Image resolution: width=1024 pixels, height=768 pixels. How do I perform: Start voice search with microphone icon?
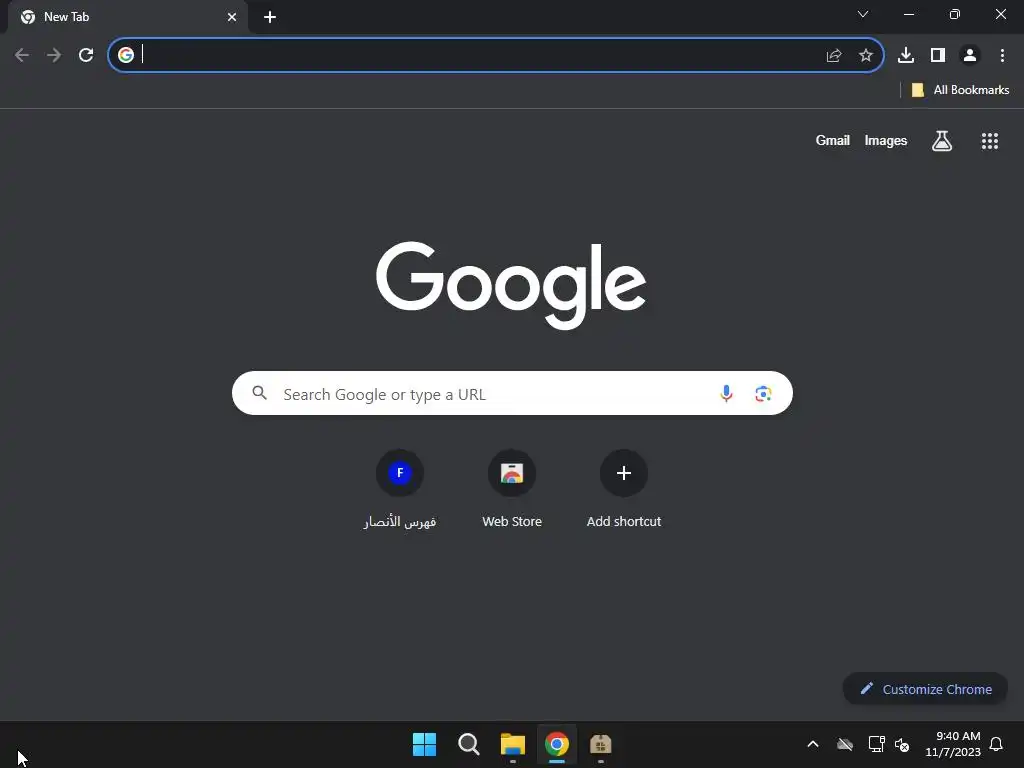(726, 393)
